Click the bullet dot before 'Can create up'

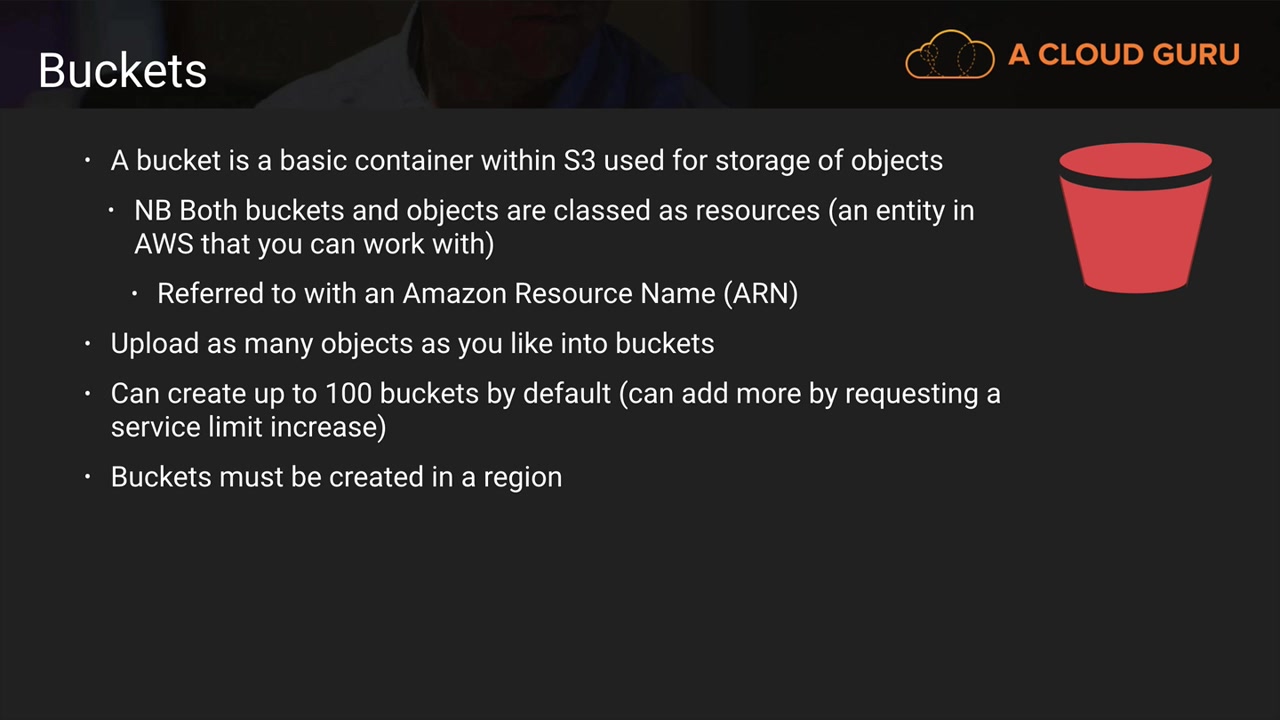(x=88, y=393)
